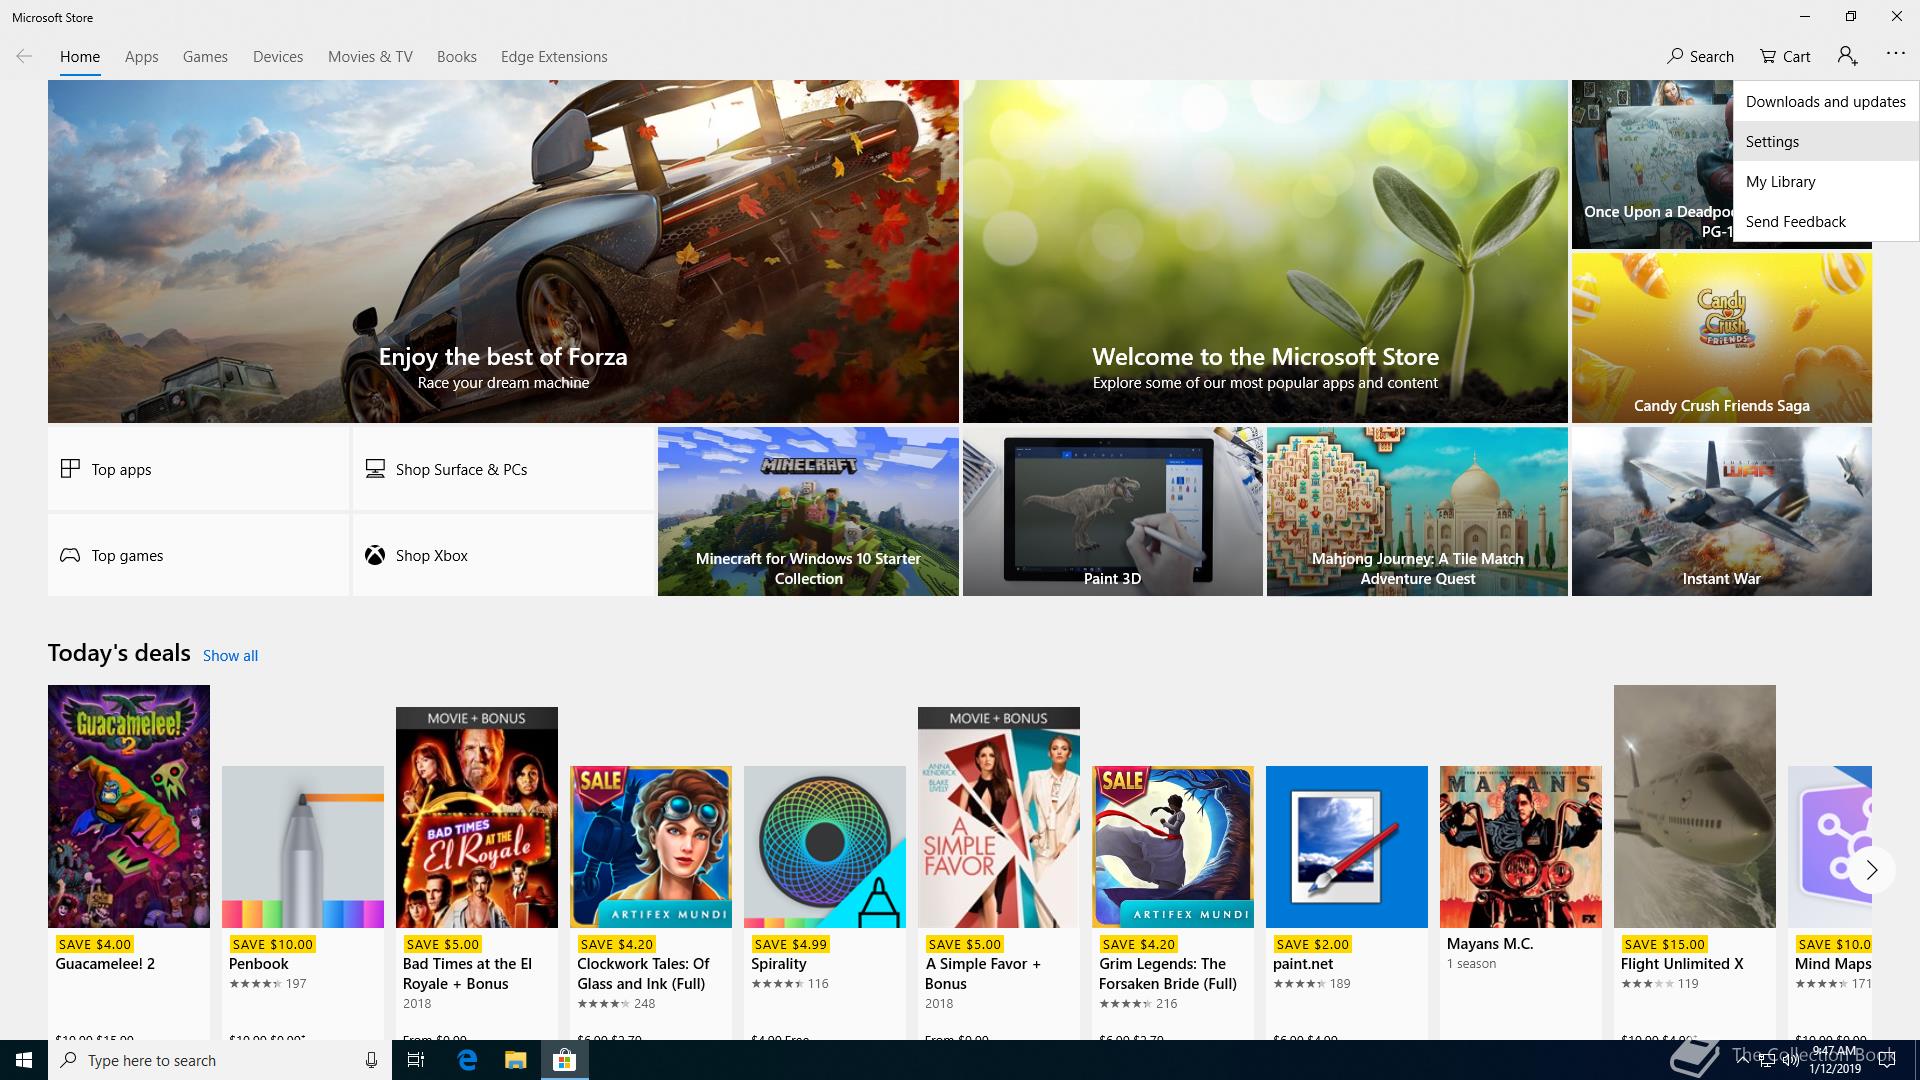This screenshot has height=1080, width=1920.
Task: Select Settings from the menu
Action: point(1826,141)
